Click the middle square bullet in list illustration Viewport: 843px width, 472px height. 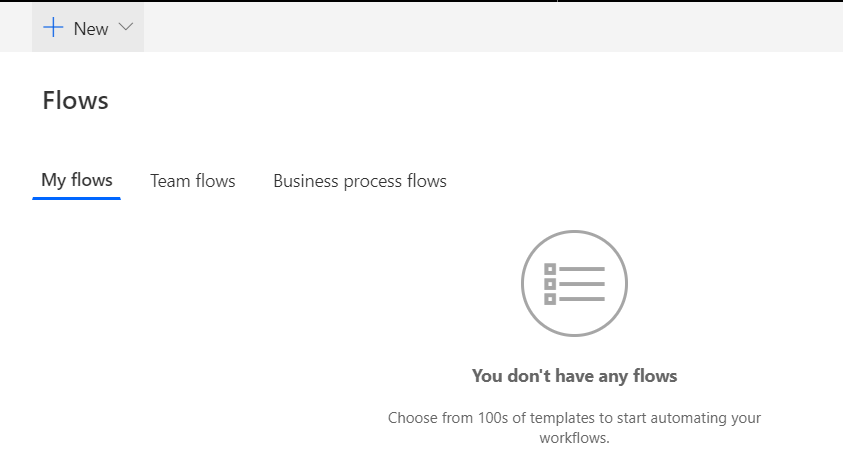coord(550,284)
